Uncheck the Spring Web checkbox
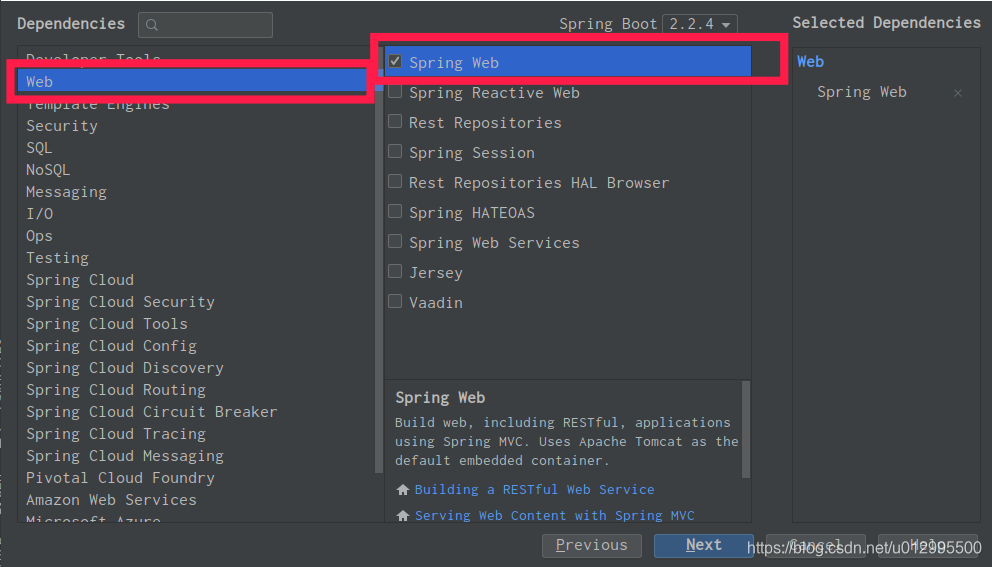This screenshot has width=992, height=567. pyautogui.click(x=395, y=61)
